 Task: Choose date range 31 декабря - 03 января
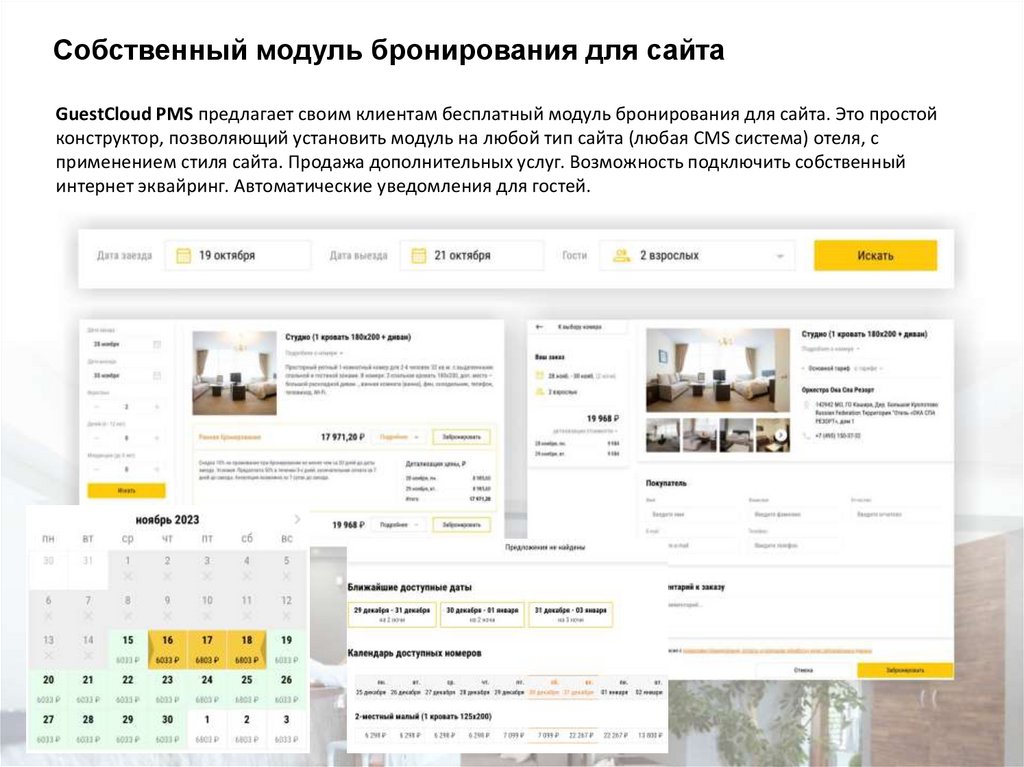570,614
